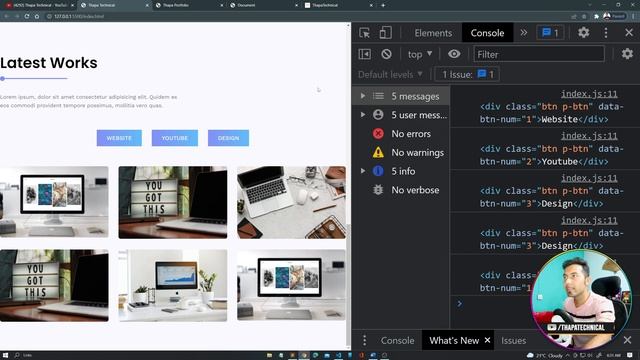Toggle the device toolbar icon
640x360 pixels.
click(385, 33)
